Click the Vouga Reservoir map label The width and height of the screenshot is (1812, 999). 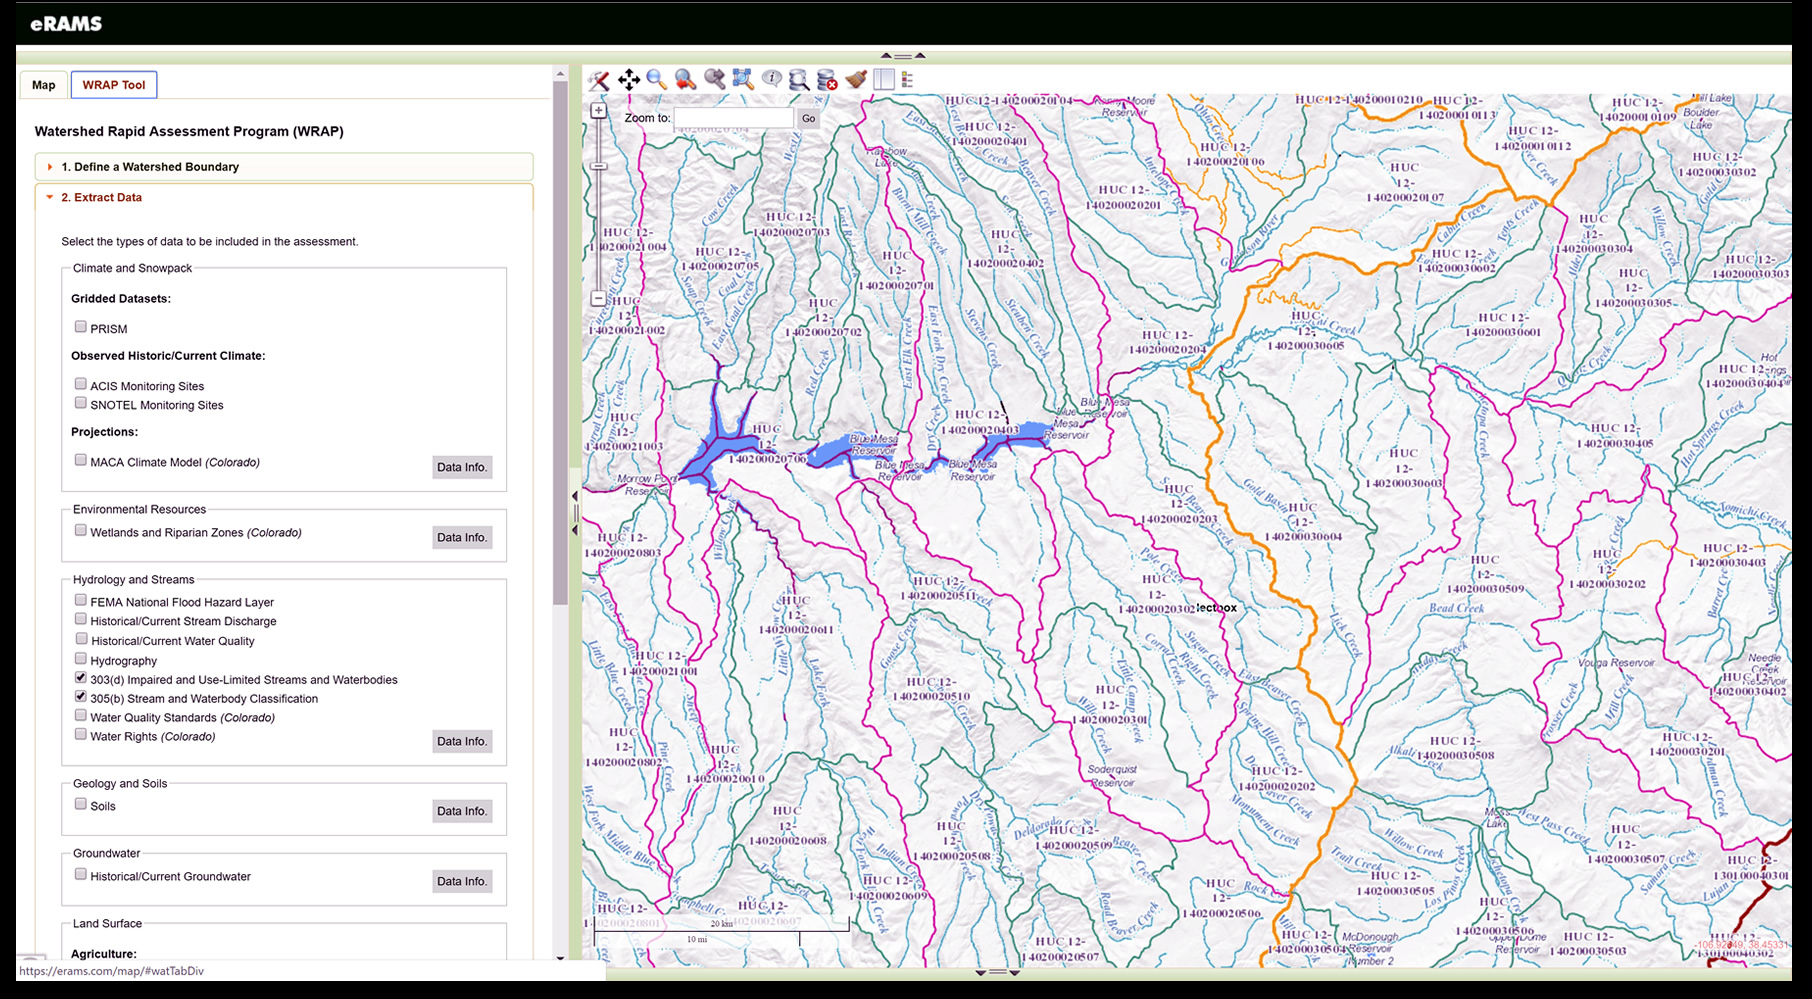(1616, 663)
